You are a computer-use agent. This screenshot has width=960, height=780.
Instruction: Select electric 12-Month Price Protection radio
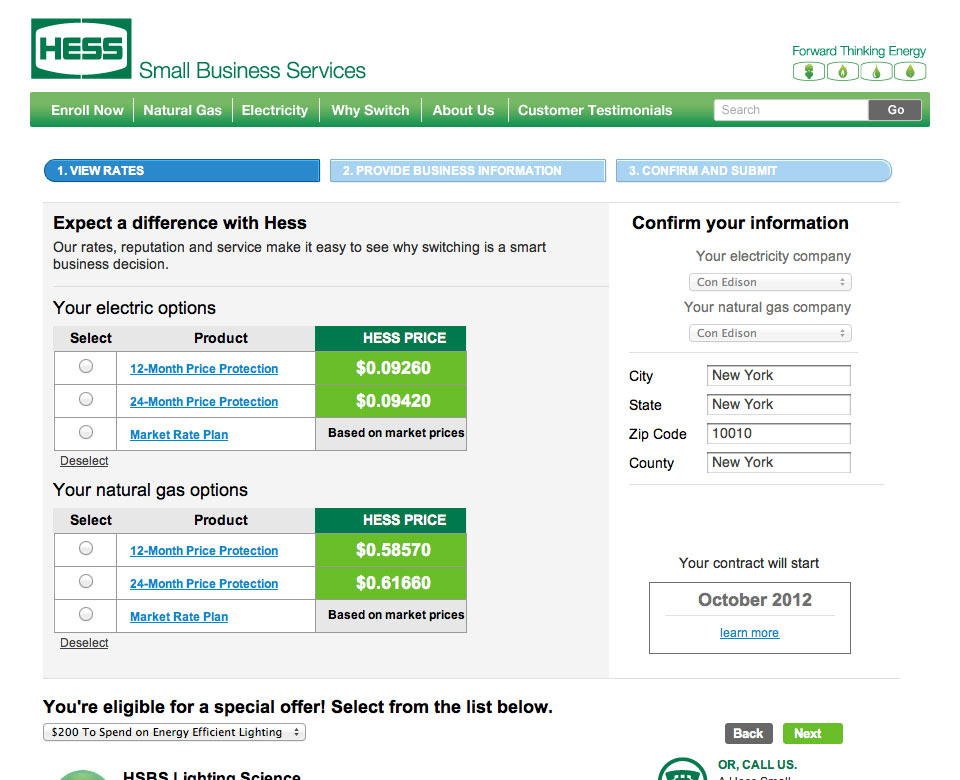coord(86,366)
